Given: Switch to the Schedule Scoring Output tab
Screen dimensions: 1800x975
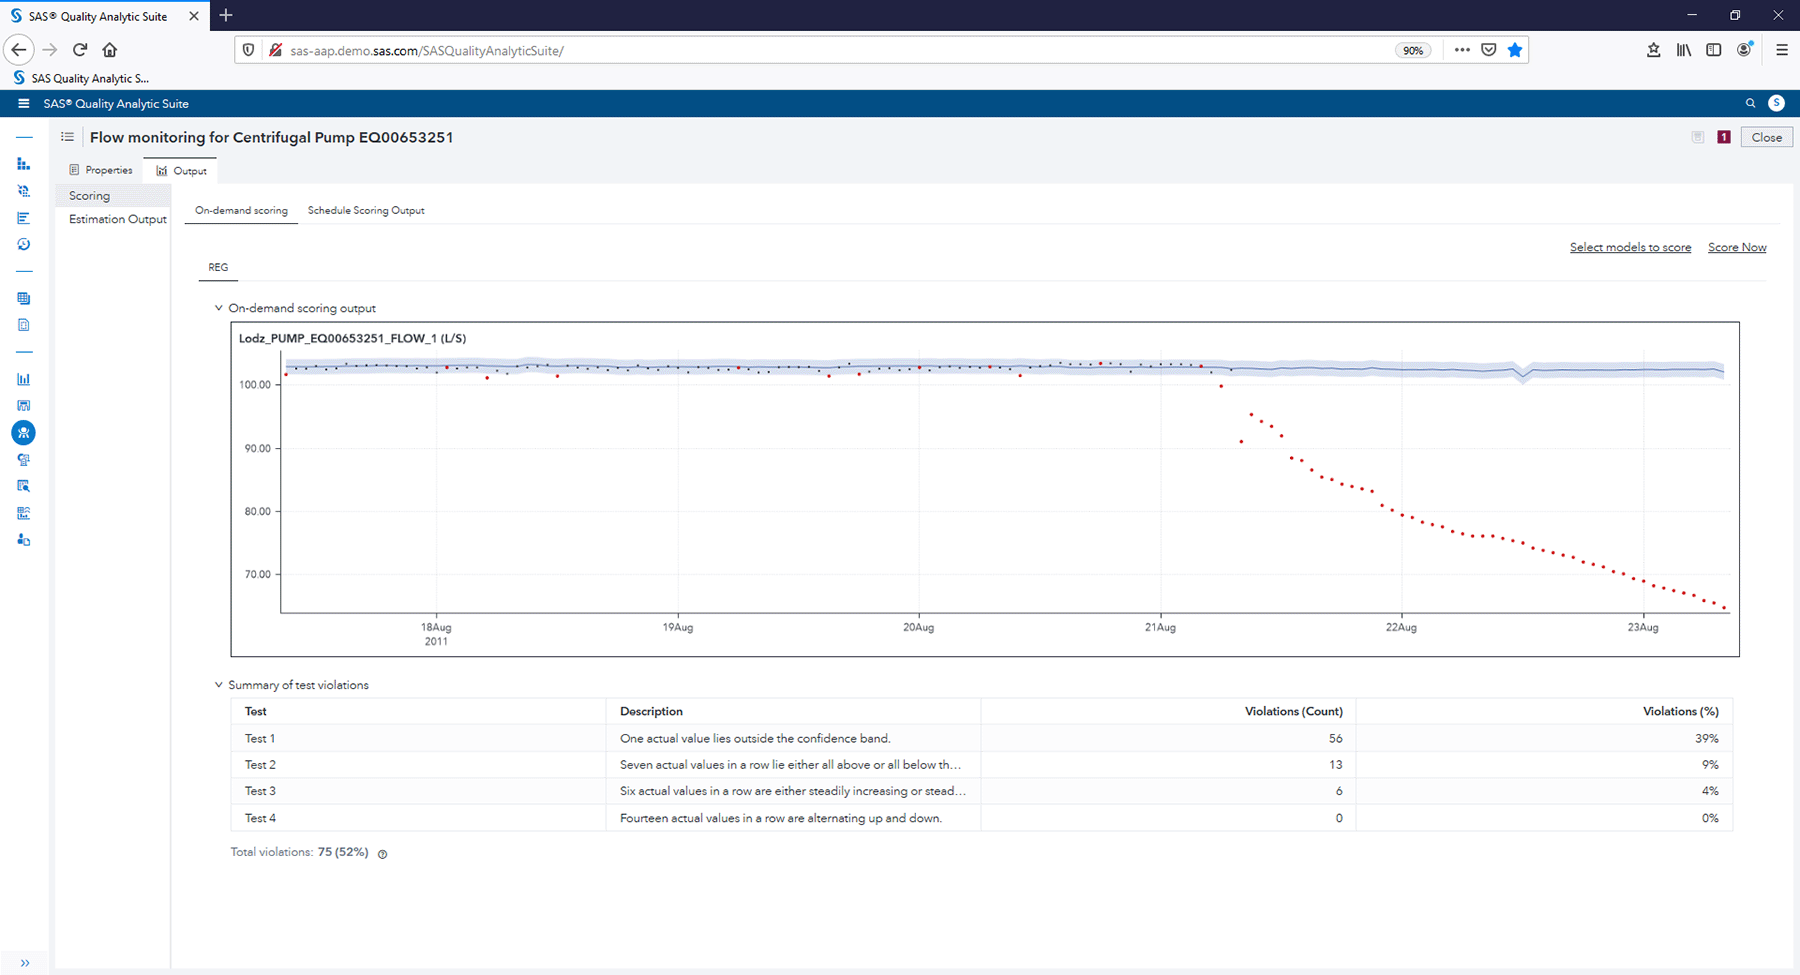Looking at the screenshot, I should 366,211.
